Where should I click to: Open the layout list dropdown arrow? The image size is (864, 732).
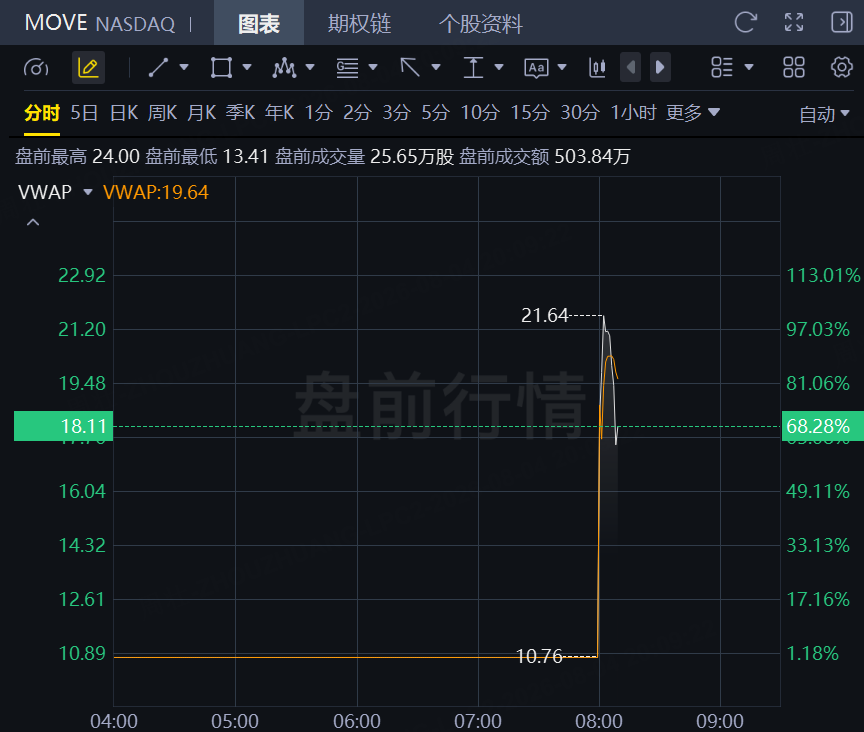tap(749, 67)
